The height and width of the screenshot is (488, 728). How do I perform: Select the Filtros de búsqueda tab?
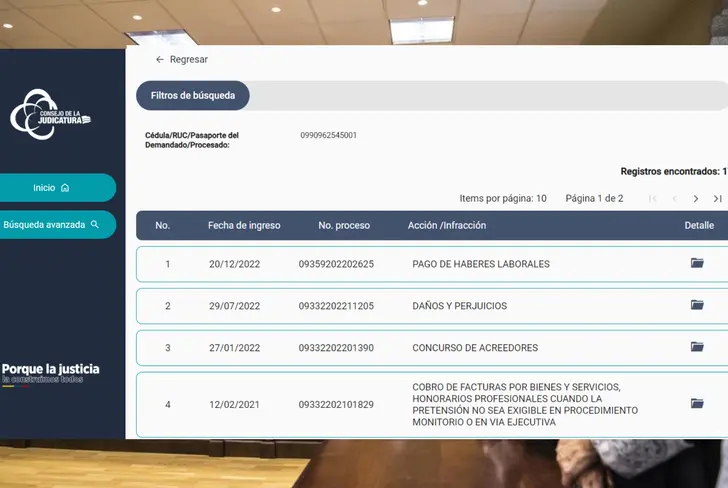pos(193,95)
